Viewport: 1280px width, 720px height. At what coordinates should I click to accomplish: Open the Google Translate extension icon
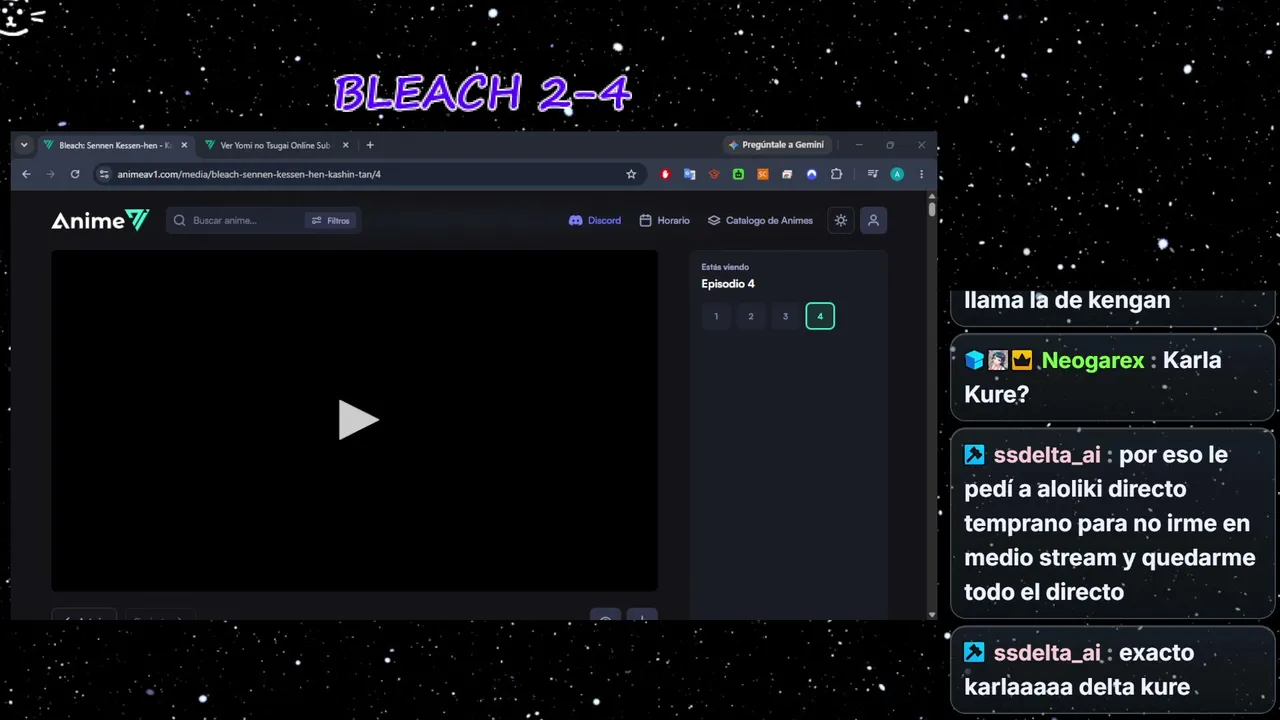tap(689, 174)
